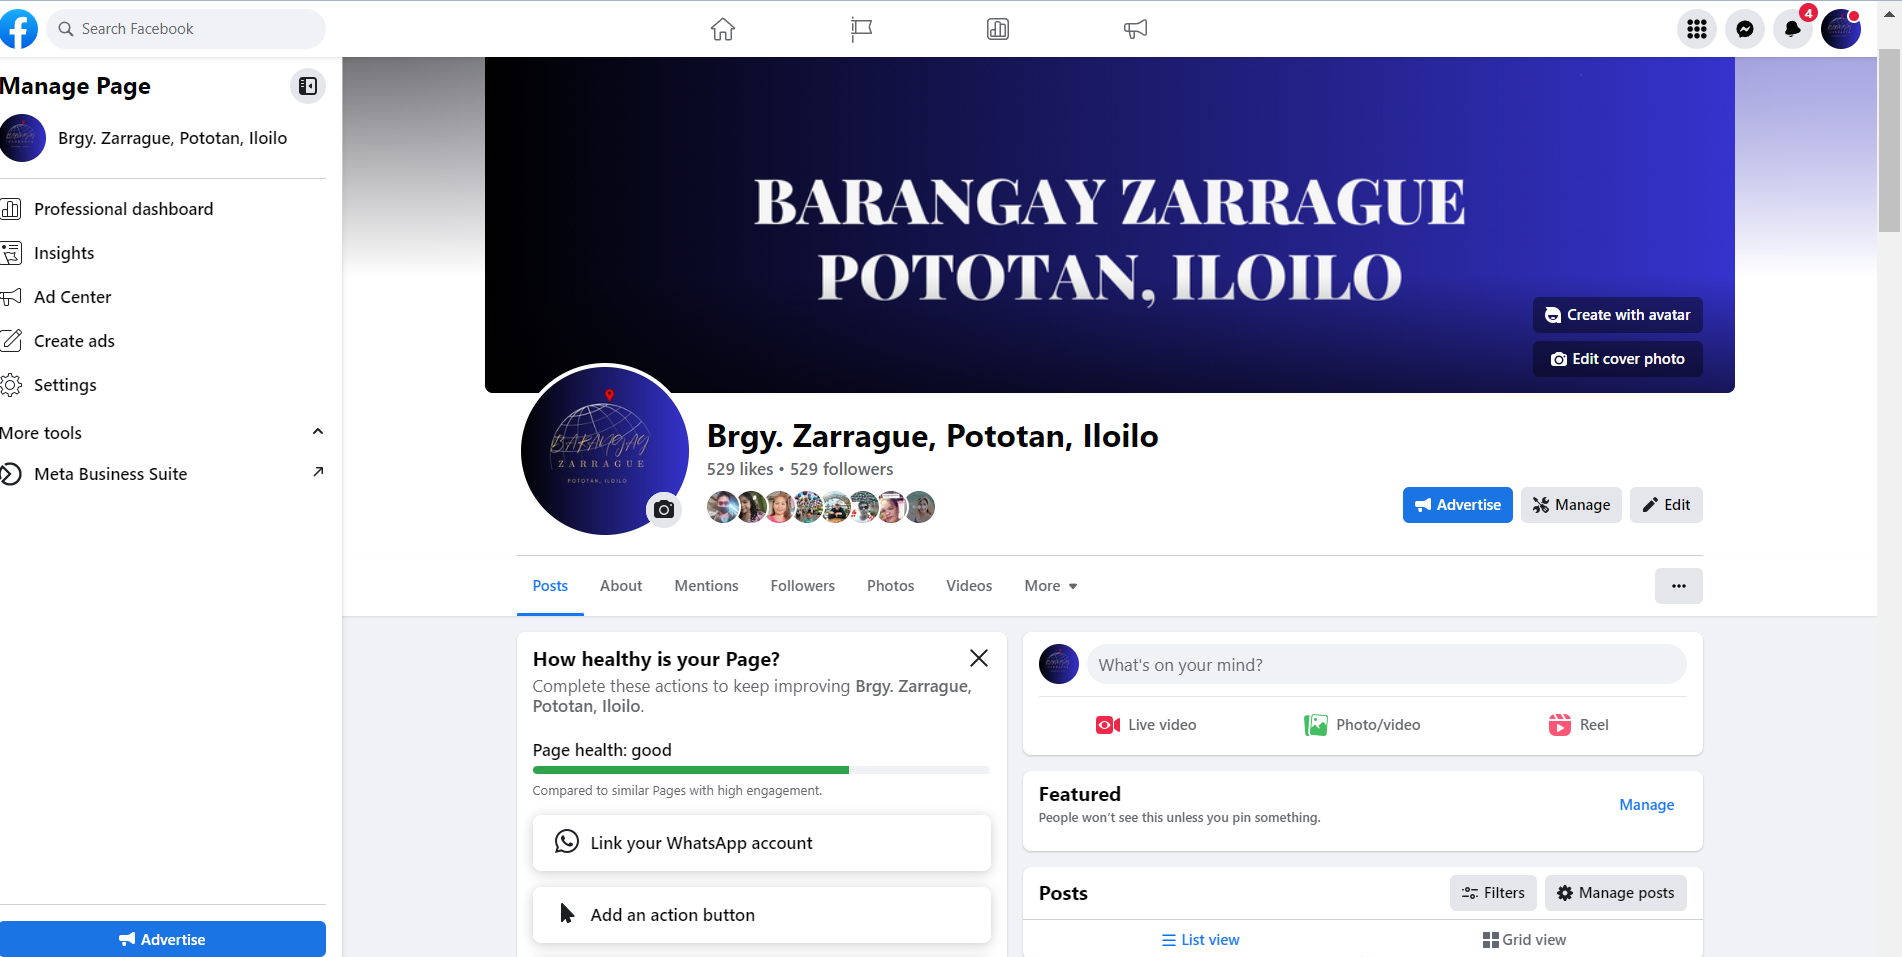The height and width of the screenshot is (957, 1902).
Task: Switch posts to Grid view
Action: (1525, 940)
